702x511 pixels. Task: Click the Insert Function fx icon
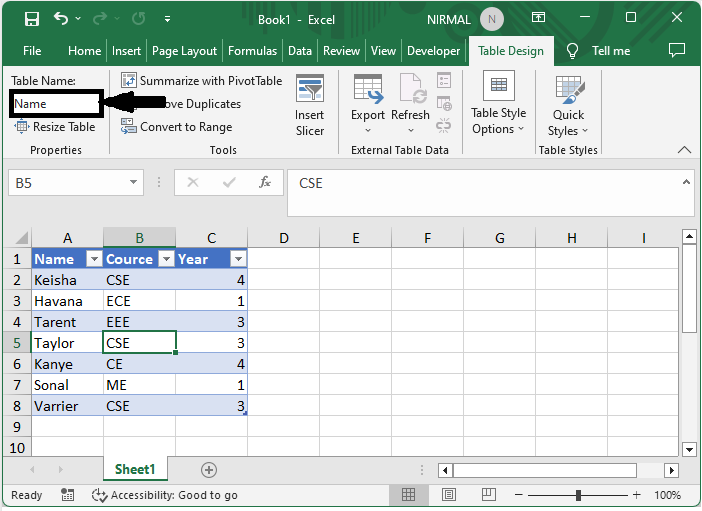(x=265, y=183)
